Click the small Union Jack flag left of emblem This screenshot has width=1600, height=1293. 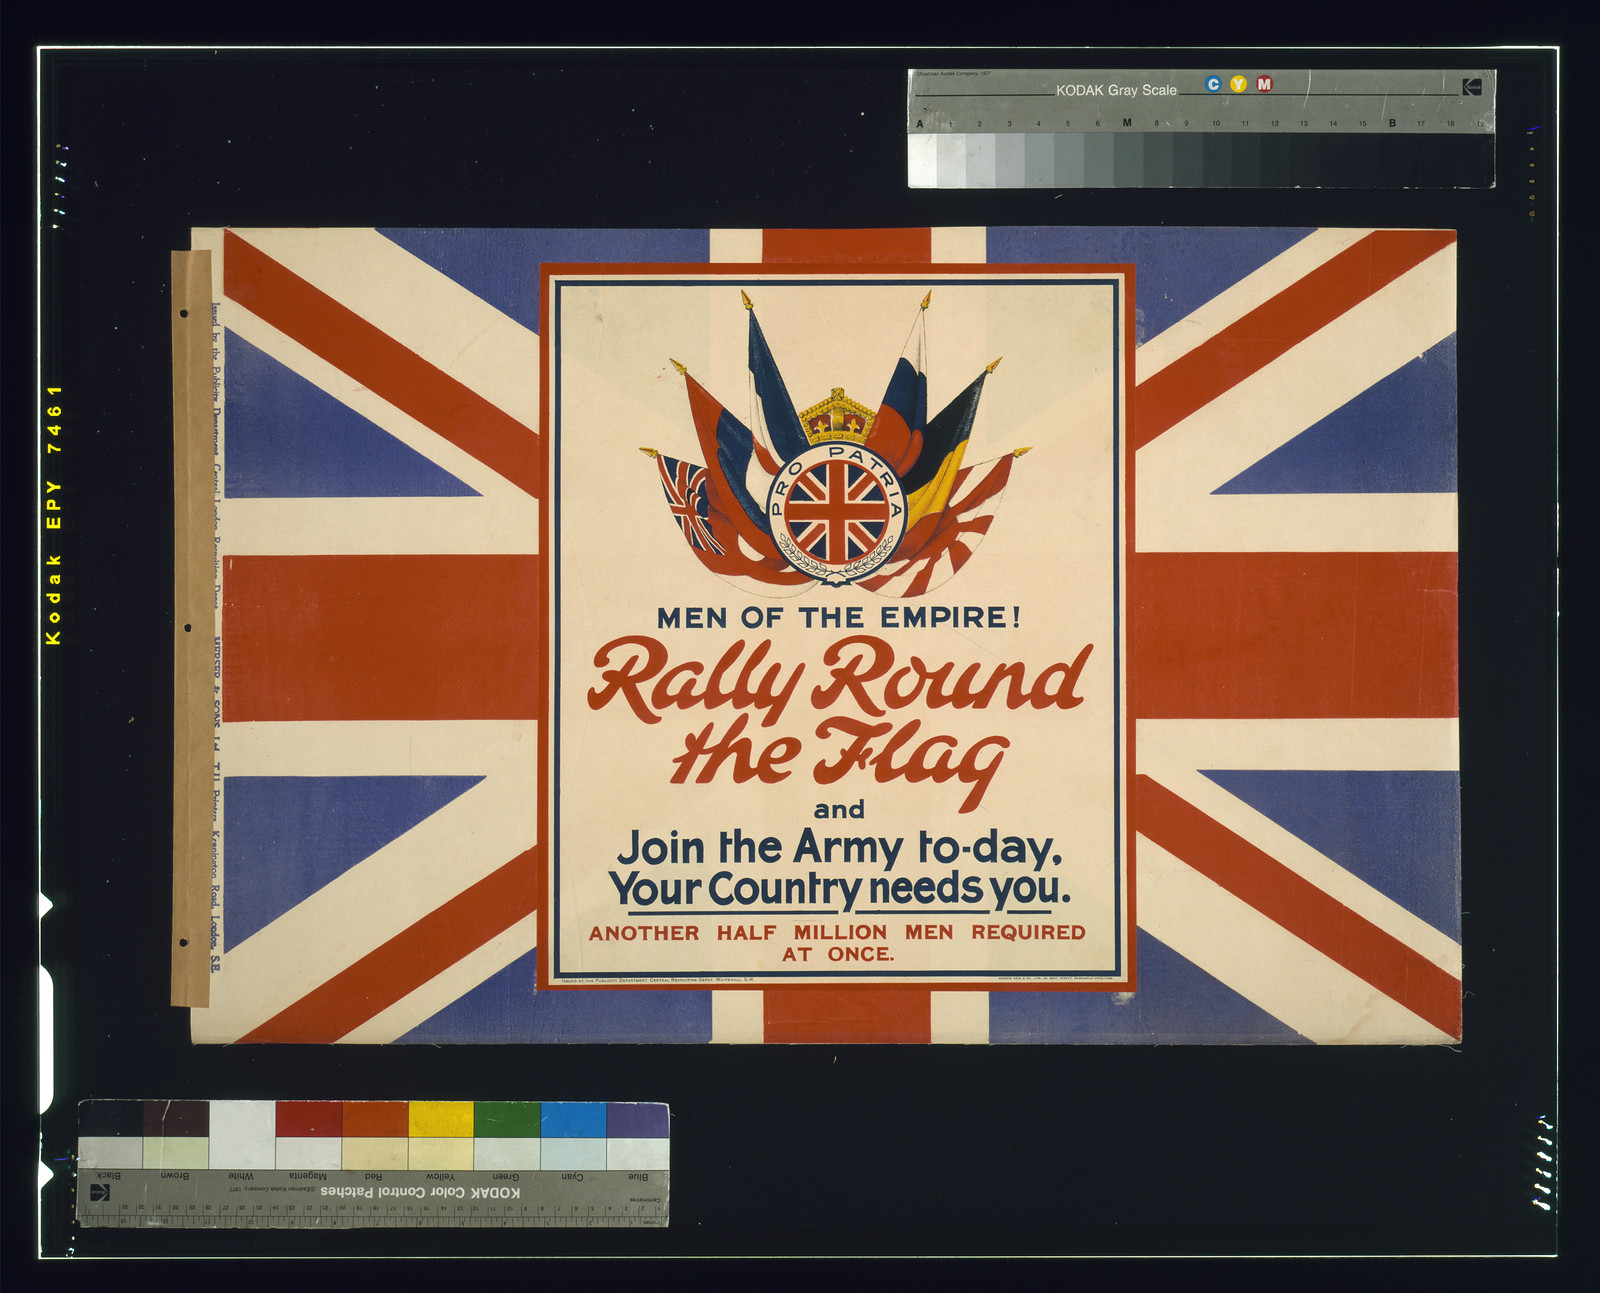(x=690, y=503)
